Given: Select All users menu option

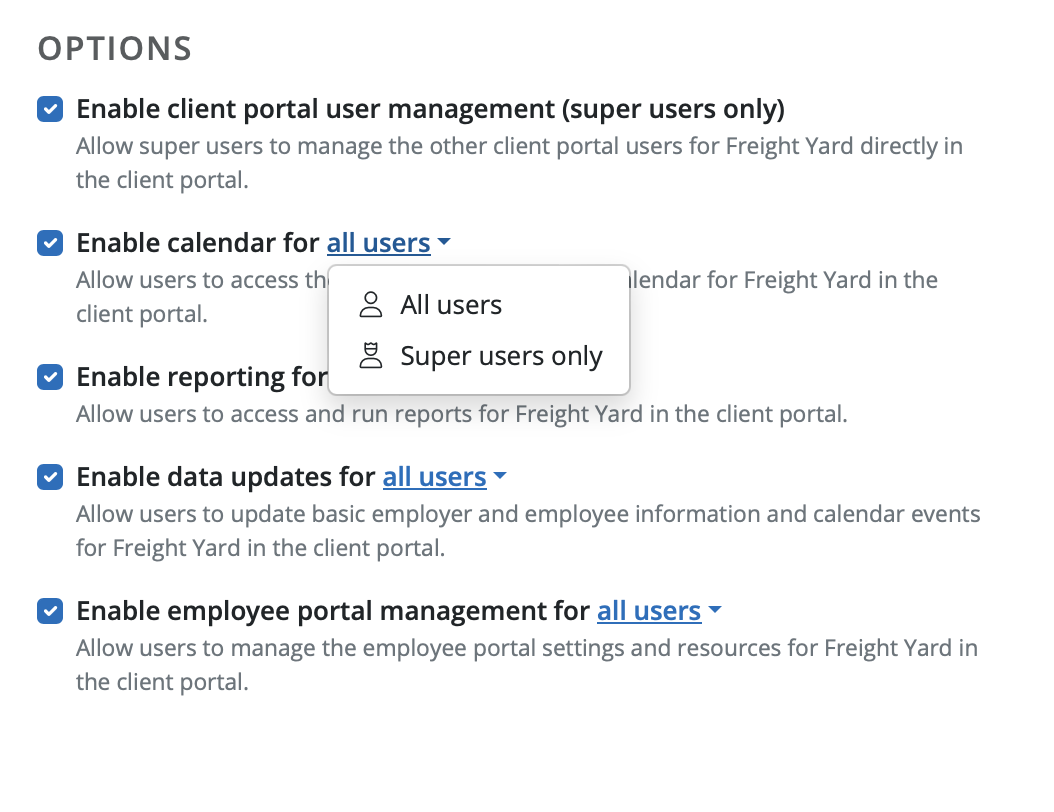Looking at the screenshot, I should click(x=451, y=305).
